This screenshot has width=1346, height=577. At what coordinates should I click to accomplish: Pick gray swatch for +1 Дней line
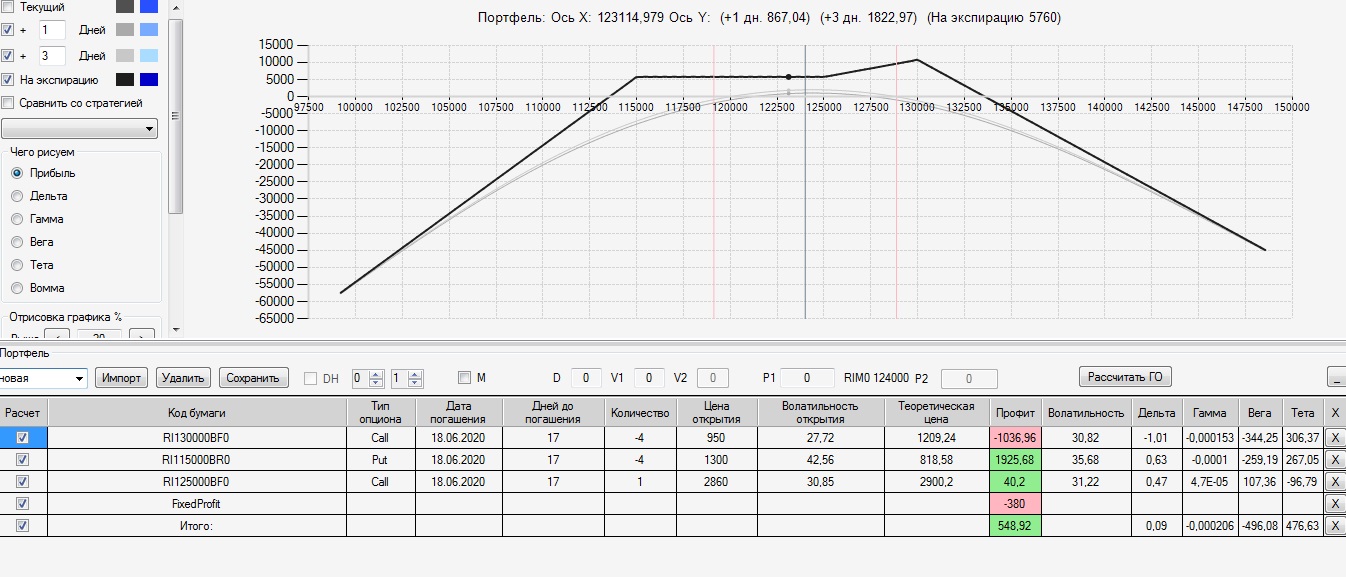[x=125, y=30]
